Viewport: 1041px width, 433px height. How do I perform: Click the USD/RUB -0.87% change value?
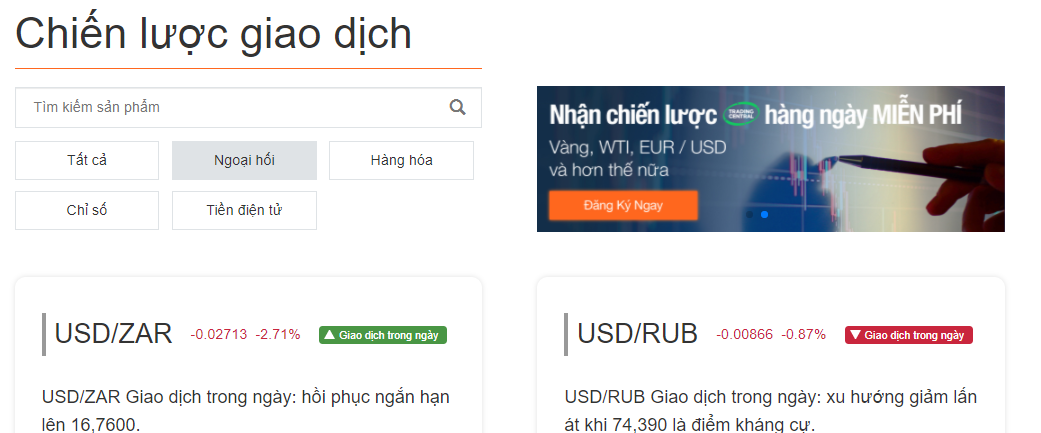(x=803, y=335)
